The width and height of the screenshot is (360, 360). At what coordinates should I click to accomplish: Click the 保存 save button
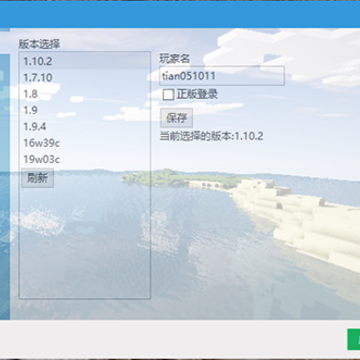coord(176,118)
